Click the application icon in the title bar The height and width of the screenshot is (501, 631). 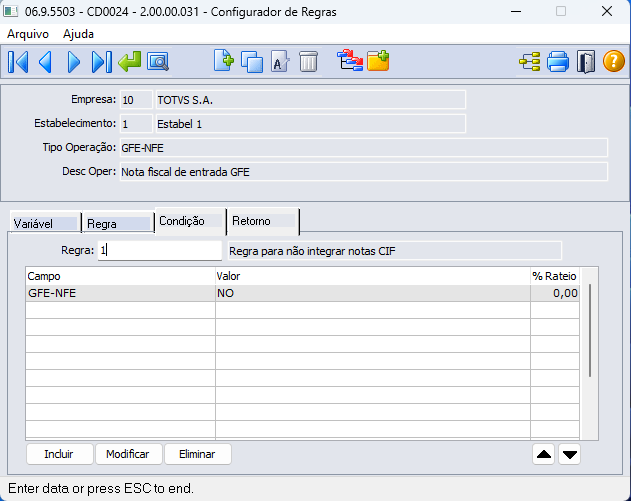10,11
